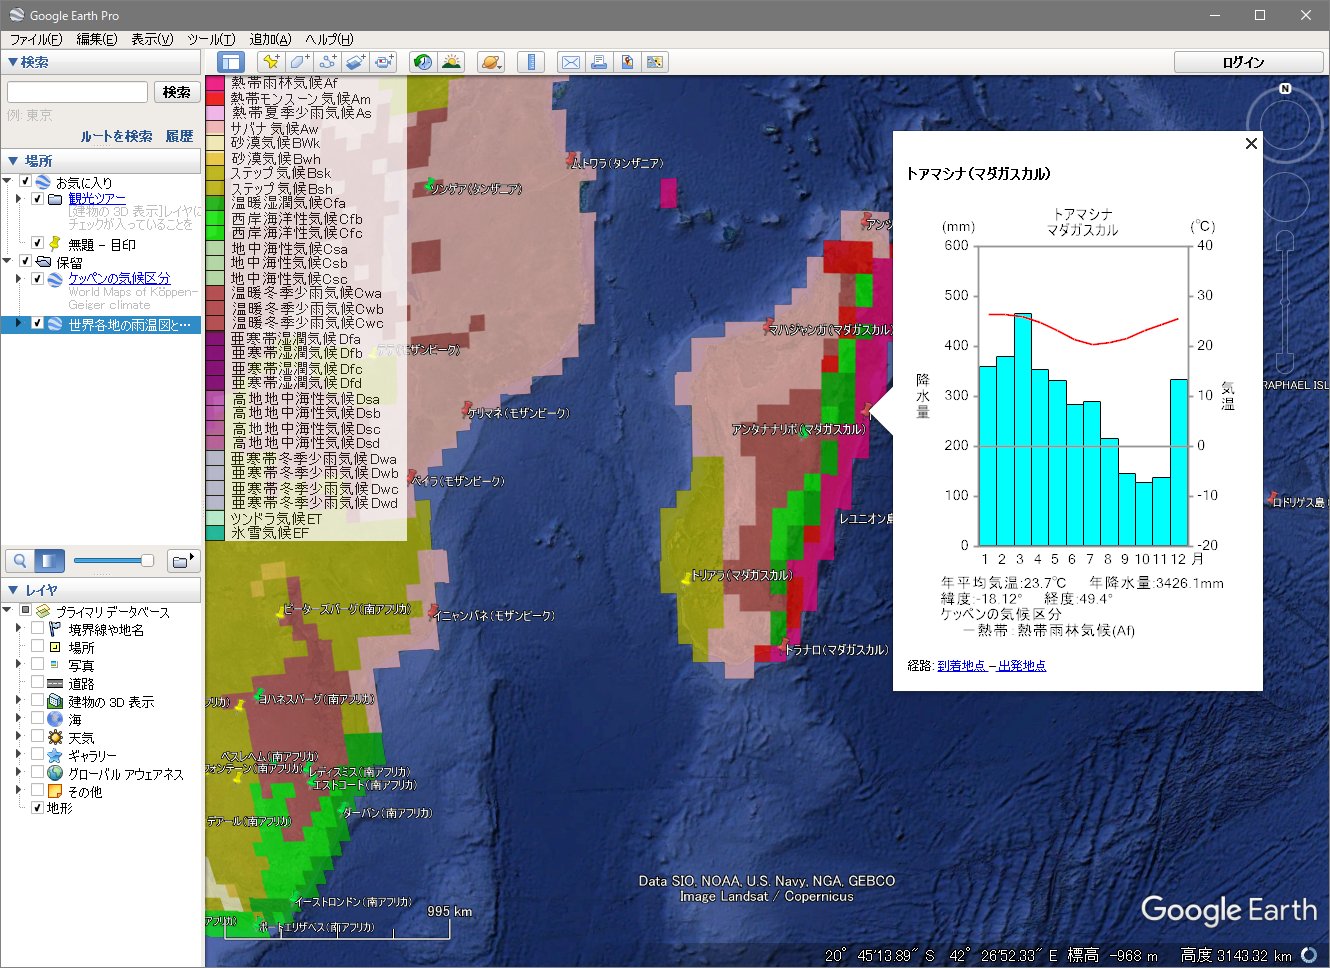Add a new placemark with the pushpin tool
Screen dimensions: 1330x968
coord(271,62)
